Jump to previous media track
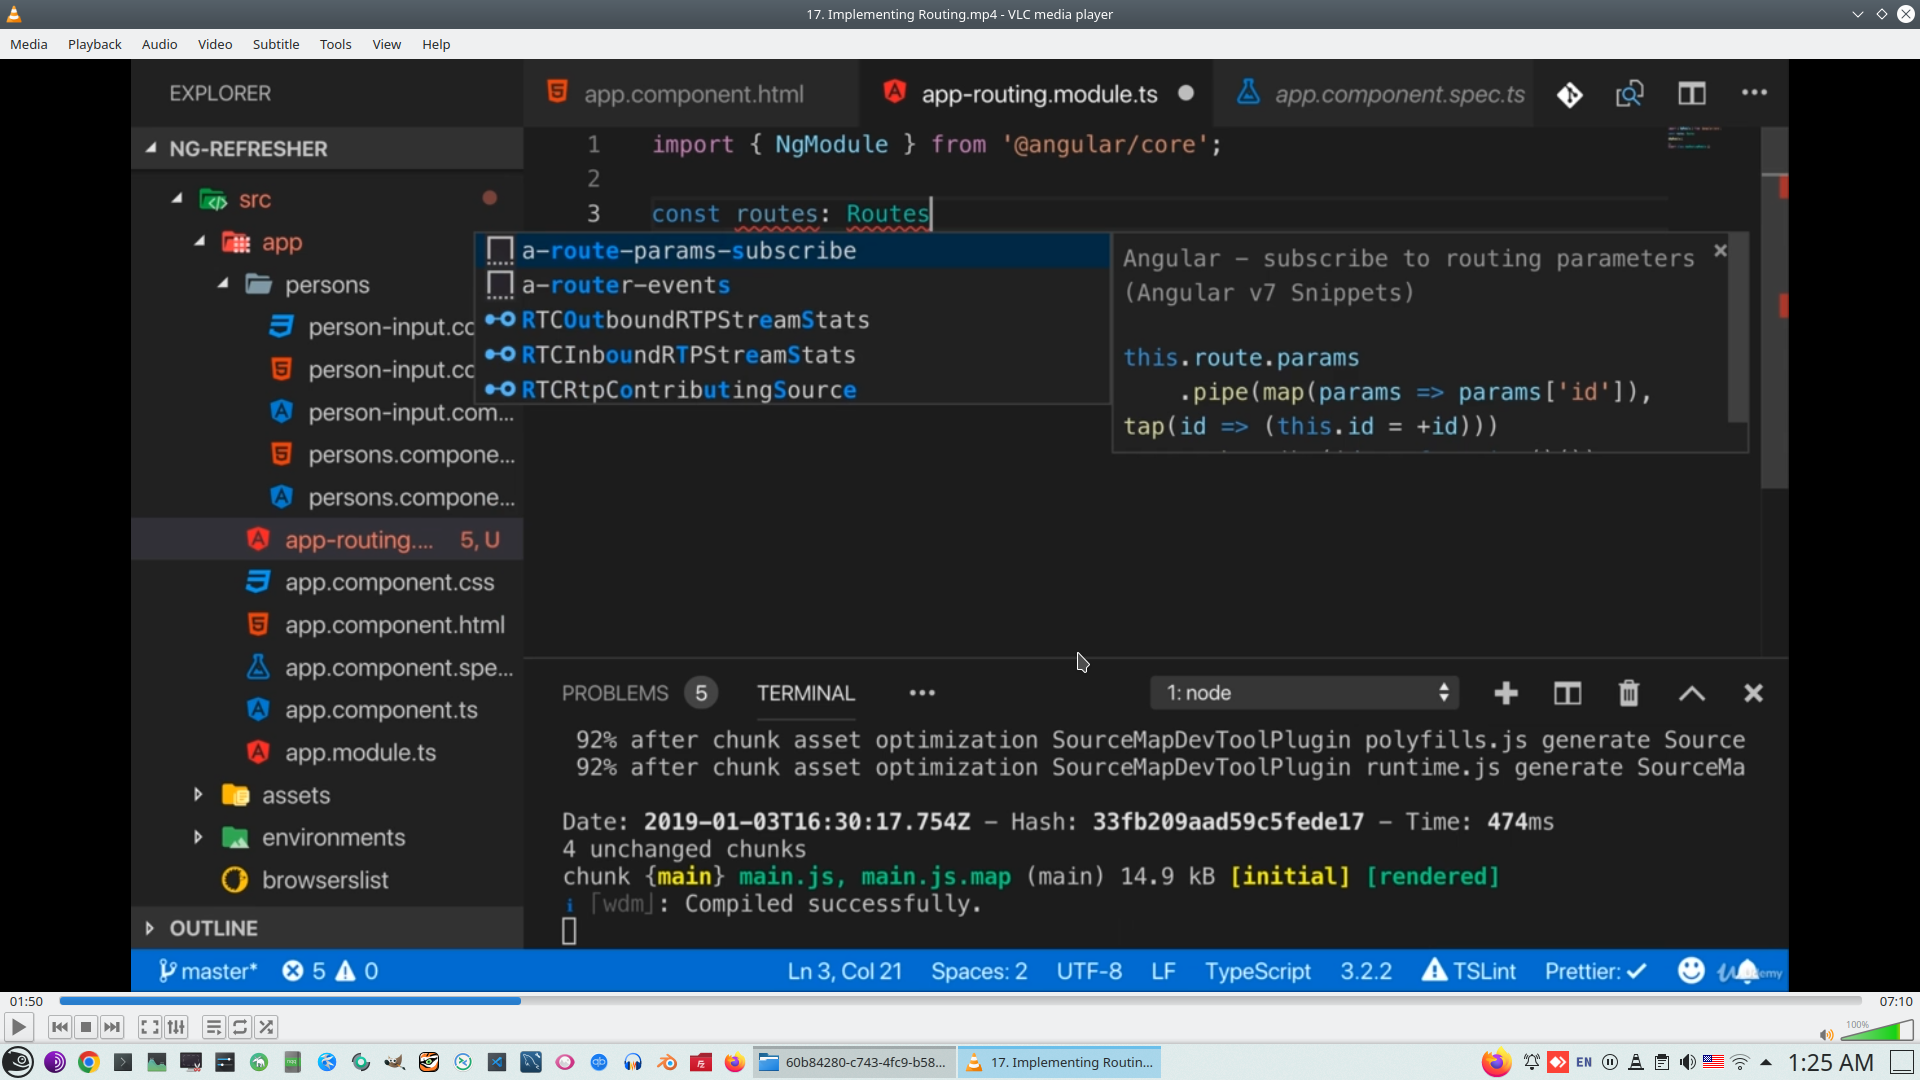 point(60,1027)
